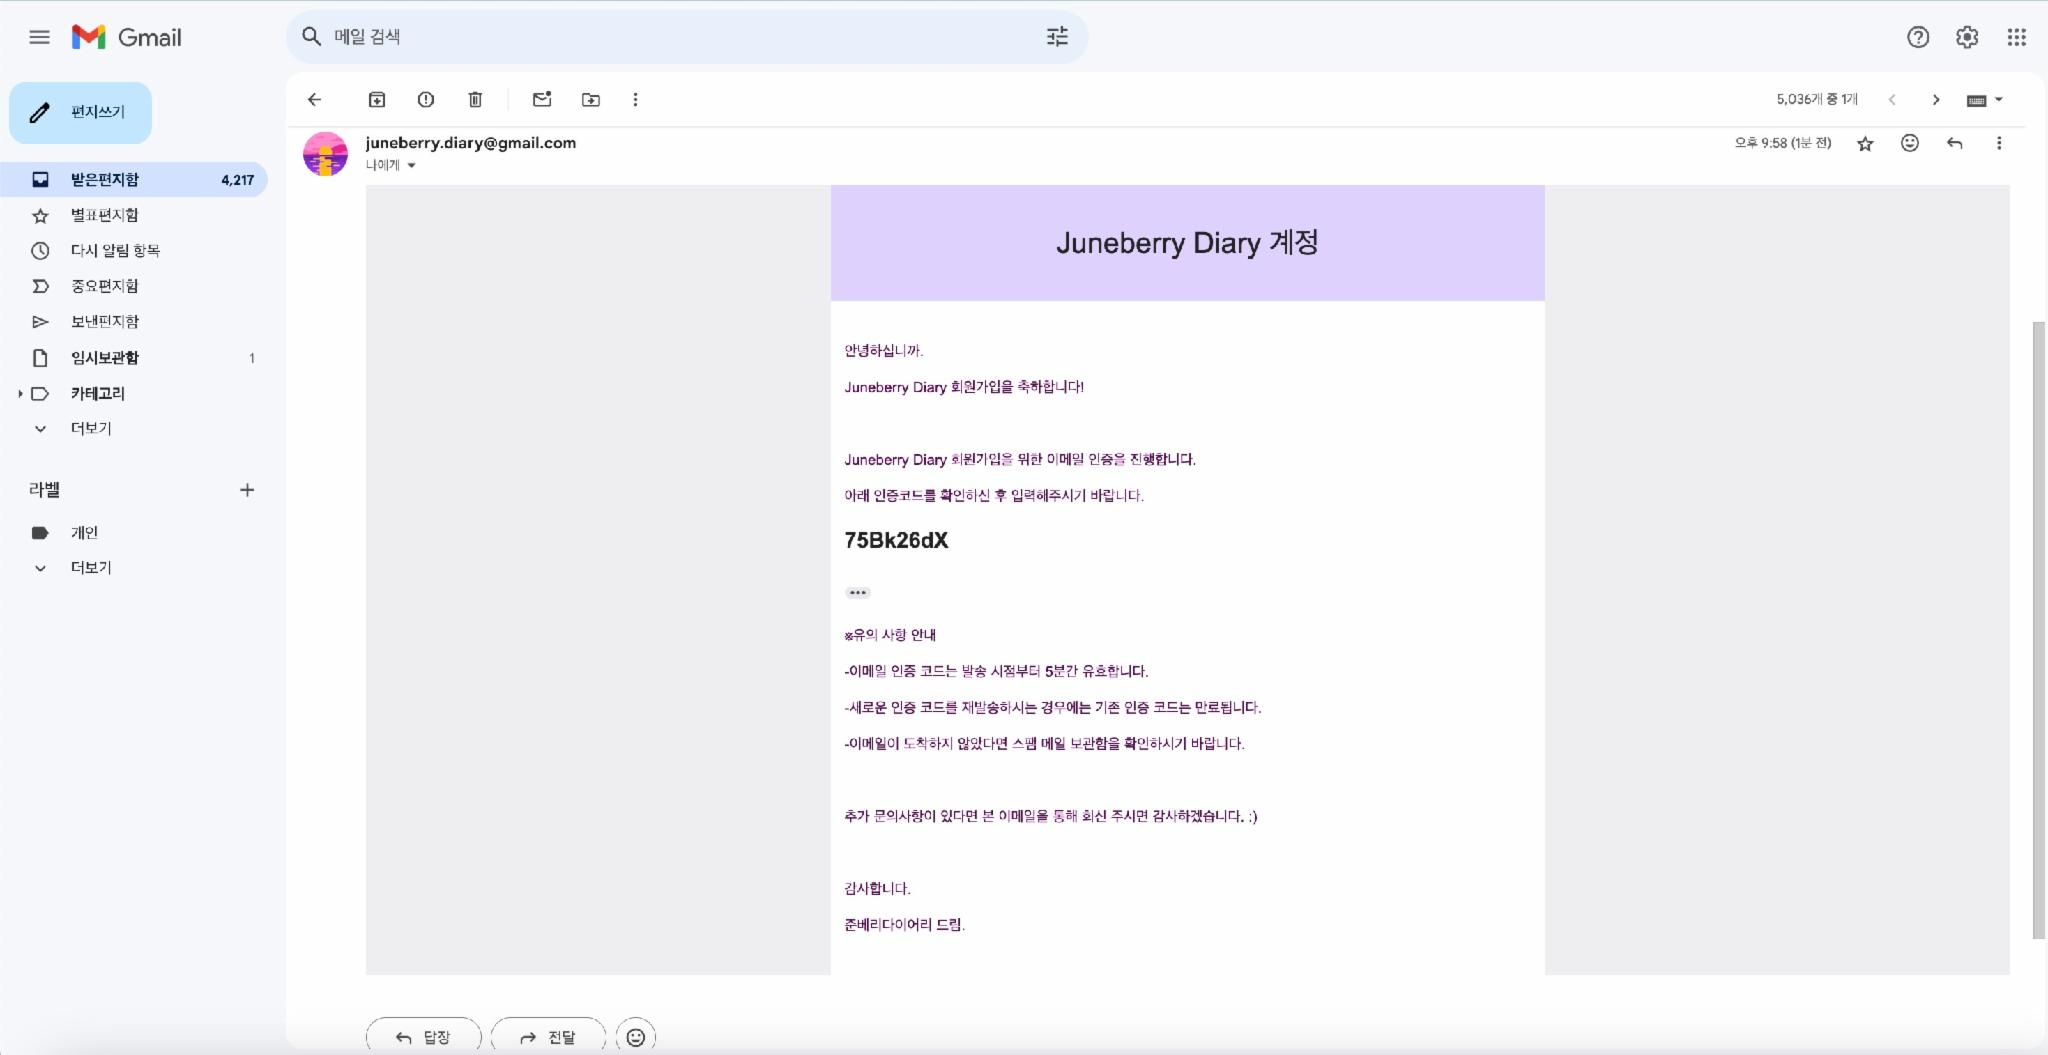Image resolution: width=2048 pixels, height=1055 pixels.
Task: Go to newer email arrow
Action: pos(1892,99)
